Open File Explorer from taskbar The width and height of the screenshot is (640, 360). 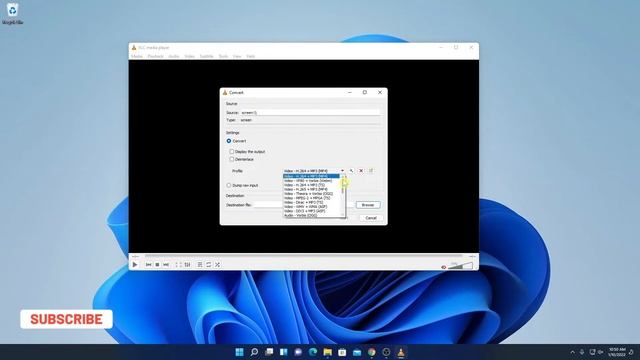coord(328,352)
